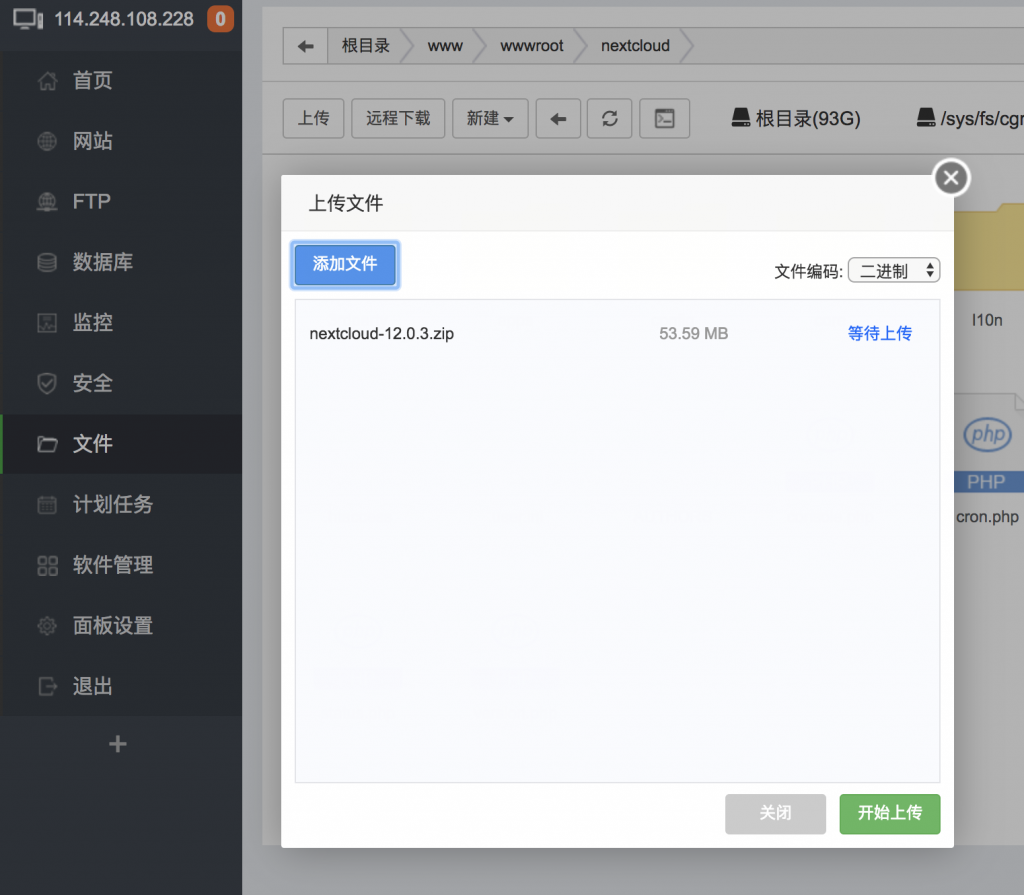Screen dimensions: 1024x895
Task: Select nextcloud-12.0.3.zip in upload list
Action: (x=382, y=333)
